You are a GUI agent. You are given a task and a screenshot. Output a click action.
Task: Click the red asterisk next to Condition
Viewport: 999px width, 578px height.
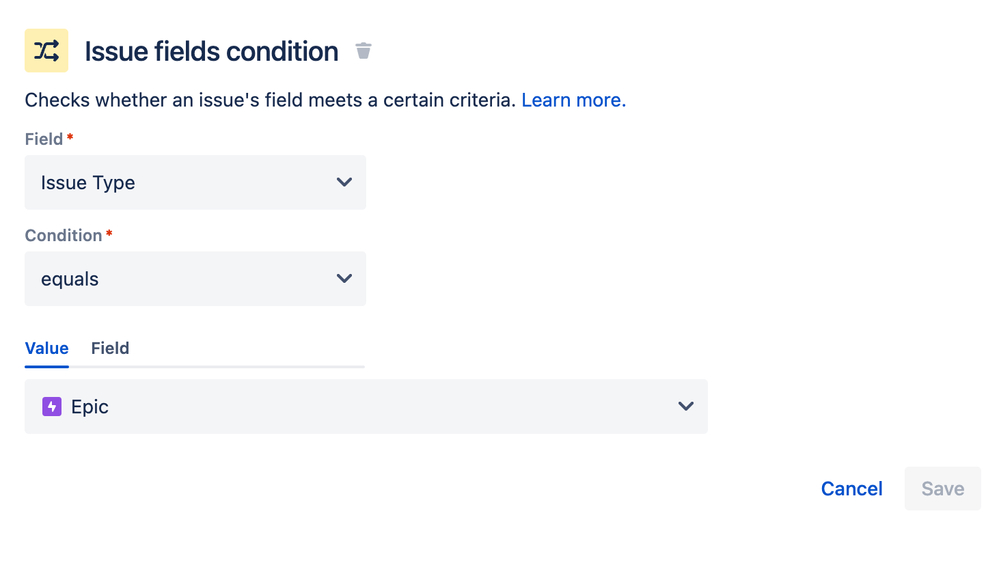pyautogui.click(x=109, y=233)
